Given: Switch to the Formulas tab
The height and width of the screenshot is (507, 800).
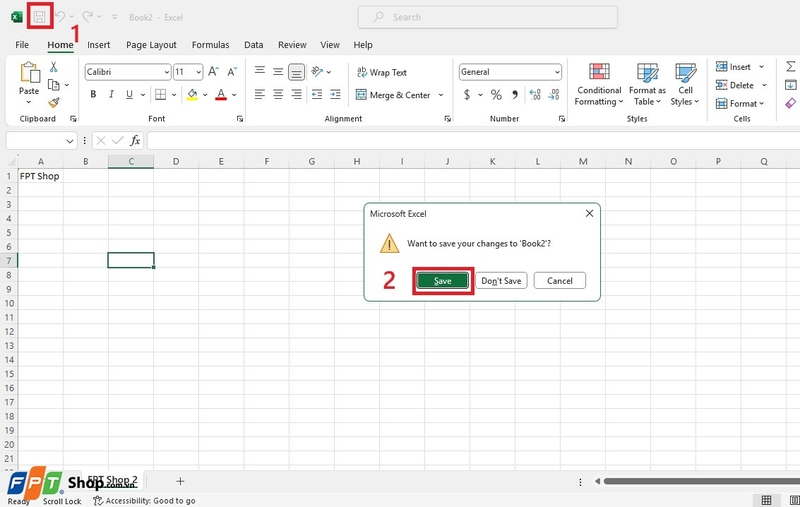Looking at the screenshot, I should pos(210,45).
